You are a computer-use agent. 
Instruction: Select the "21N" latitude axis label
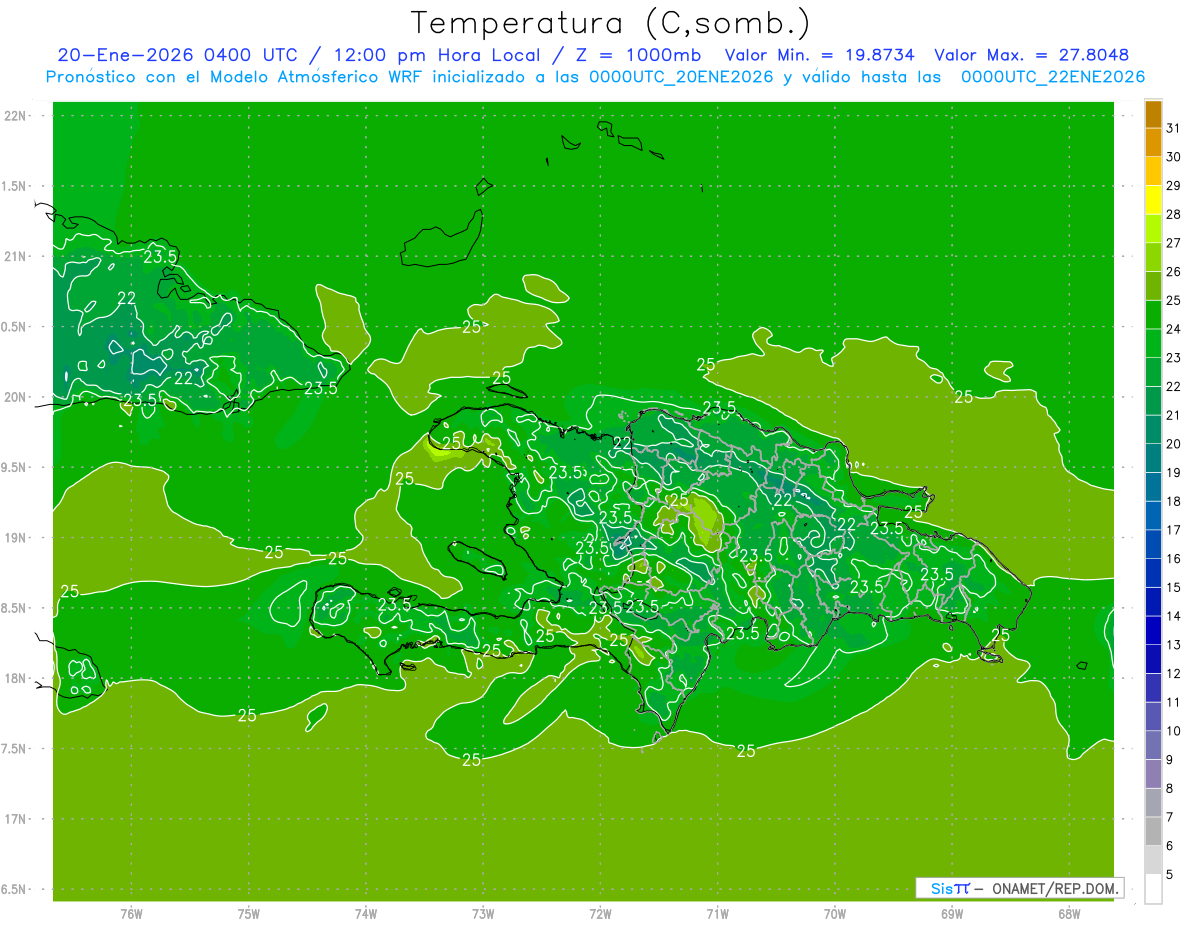(17, 256)
